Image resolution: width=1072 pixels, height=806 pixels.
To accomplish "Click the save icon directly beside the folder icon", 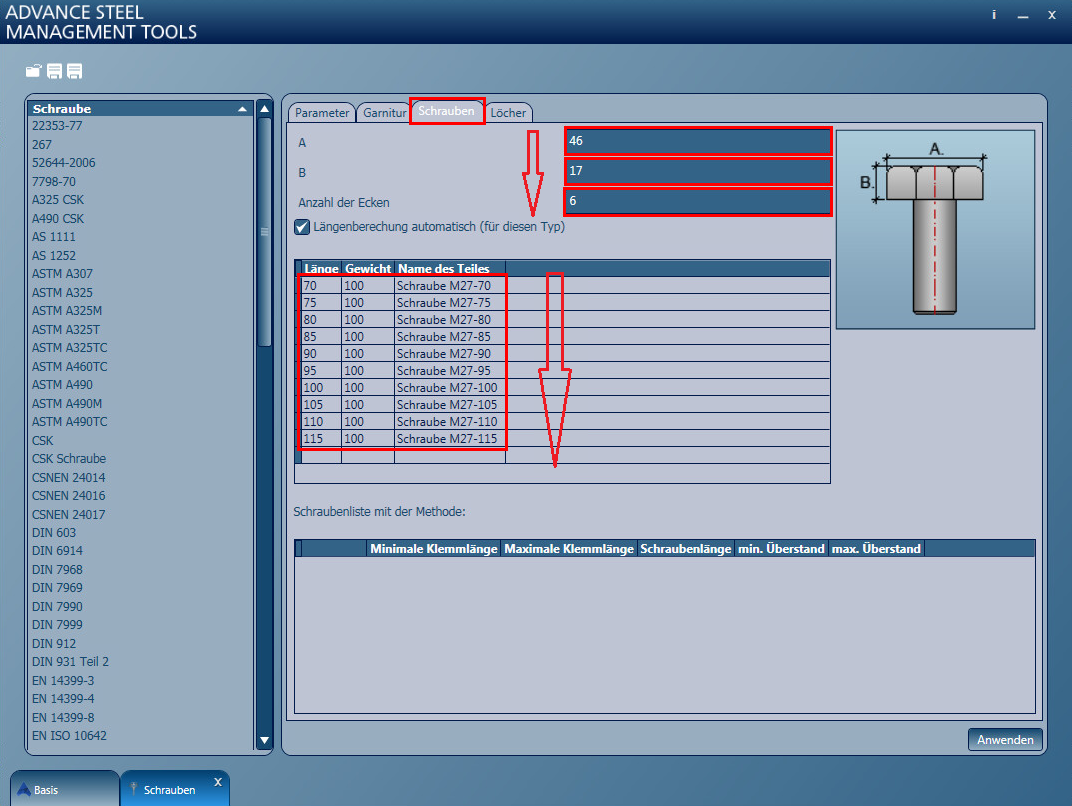I will click(55, 71).
